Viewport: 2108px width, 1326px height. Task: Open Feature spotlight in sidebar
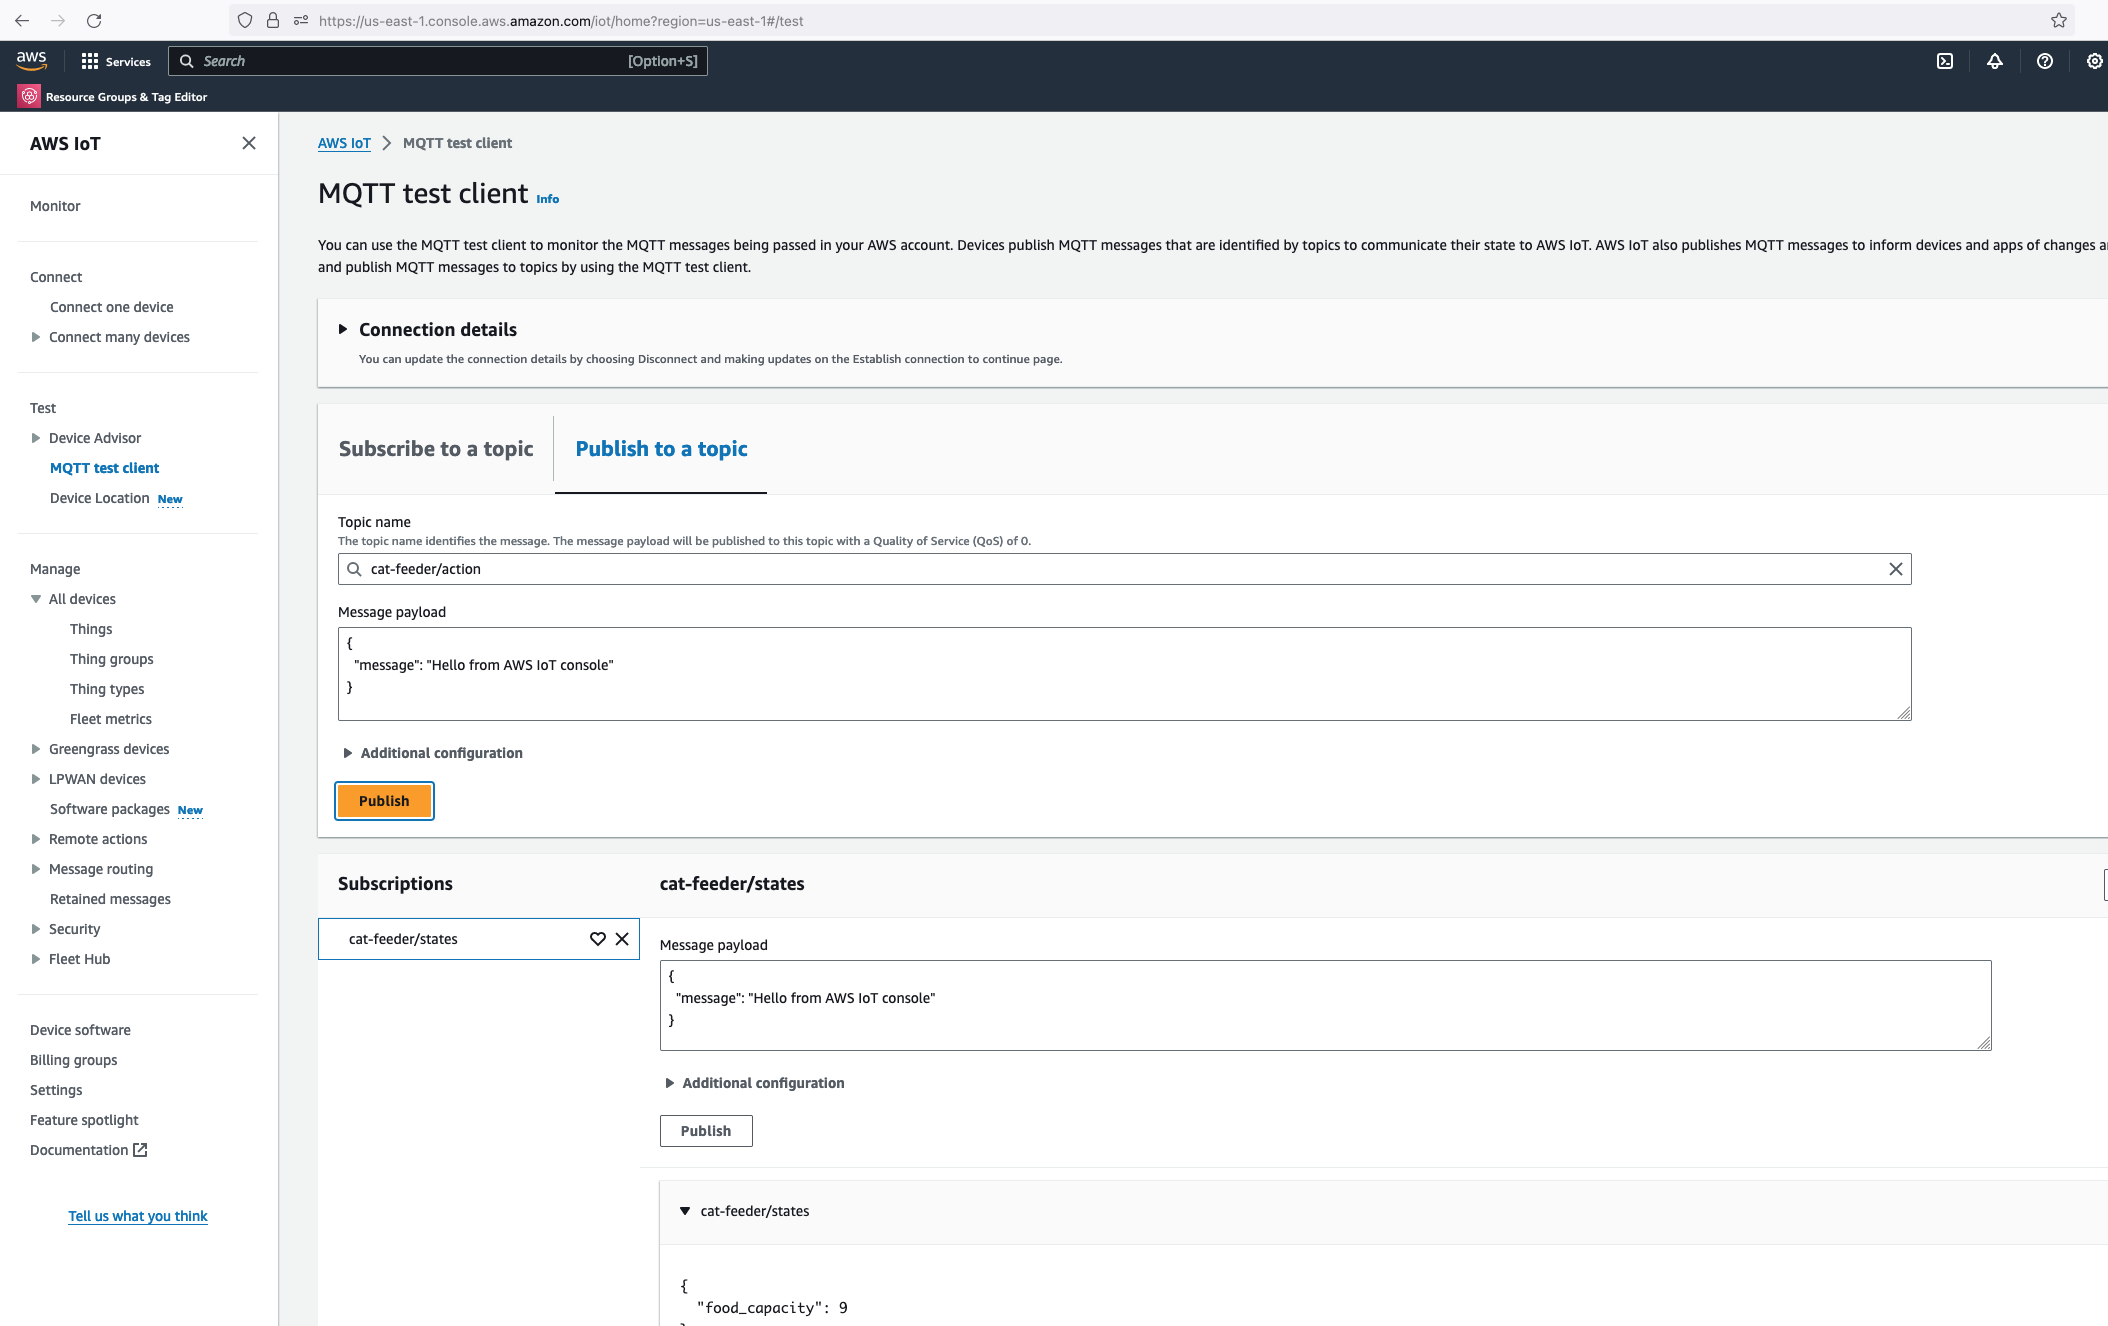(84, 1120)
